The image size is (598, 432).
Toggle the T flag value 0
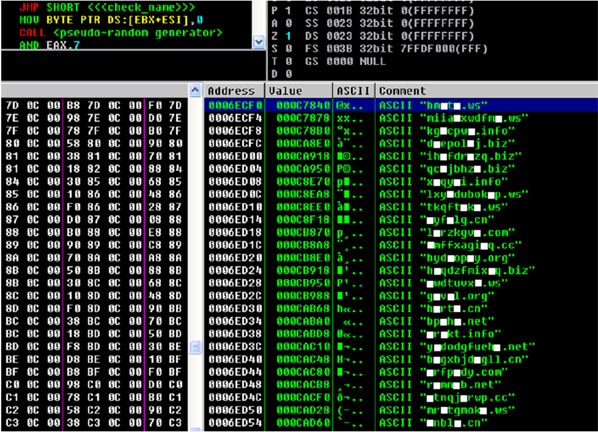288,61
